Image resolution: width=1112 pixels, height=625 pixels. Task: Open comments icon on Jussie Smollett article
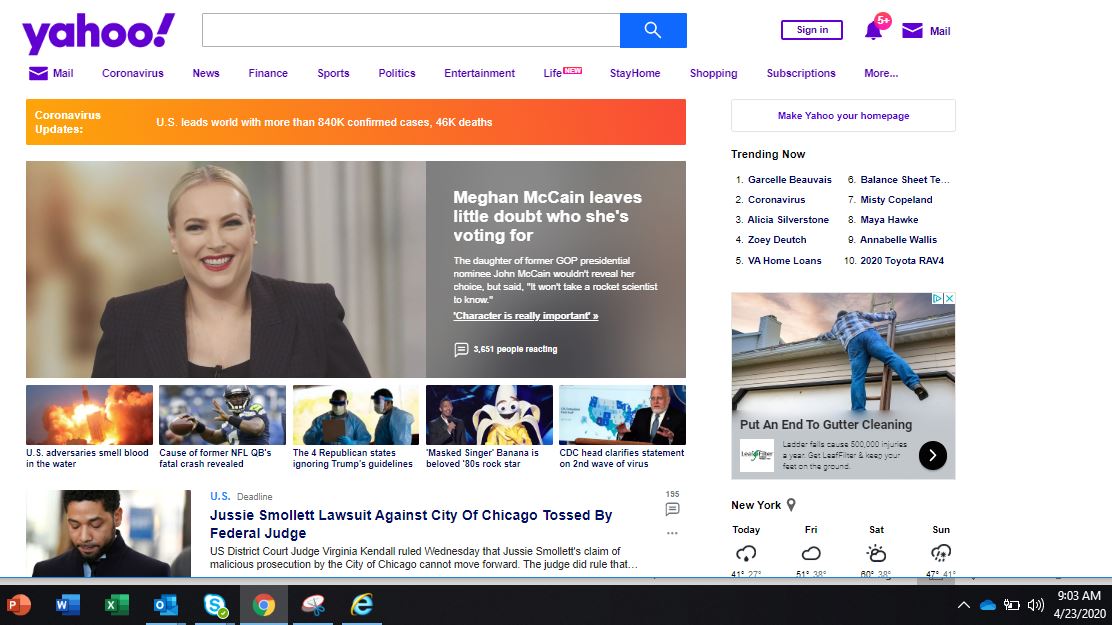tap(672, 509)
